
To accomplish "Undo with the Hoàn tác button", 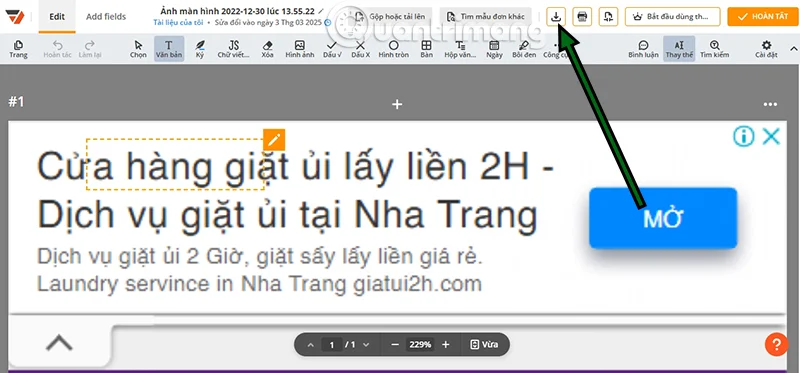I will (57, 49).
